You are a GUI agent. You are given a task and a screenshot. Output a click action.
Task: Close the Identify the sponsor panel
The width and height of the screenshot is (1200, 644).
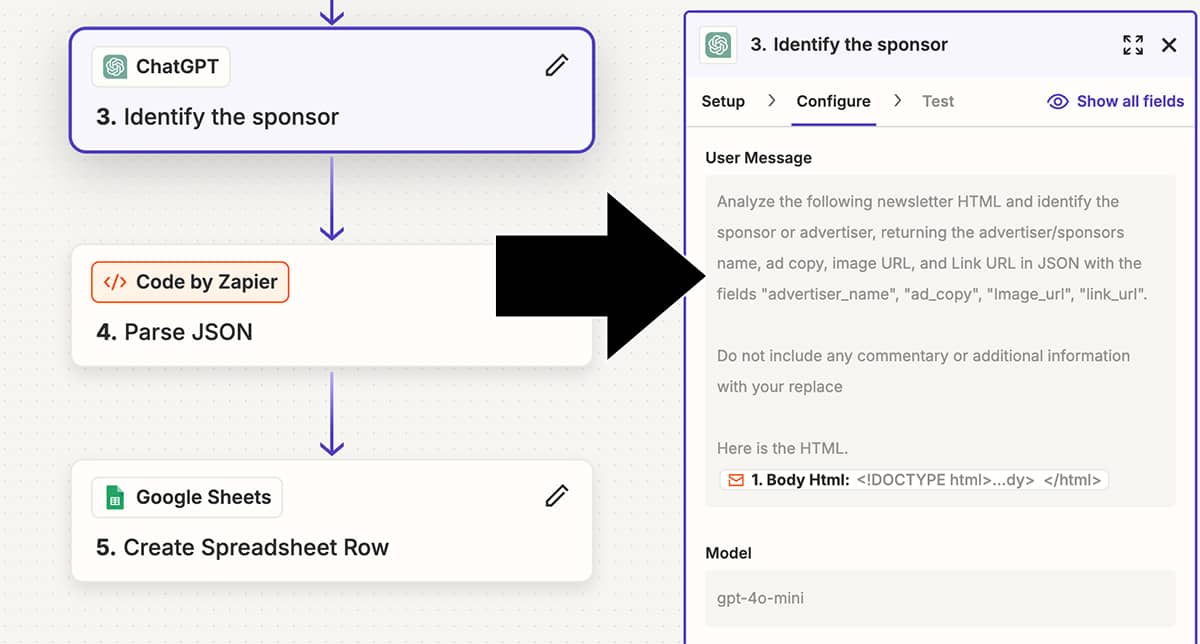pyautogui.click(x=1169, y=45)
